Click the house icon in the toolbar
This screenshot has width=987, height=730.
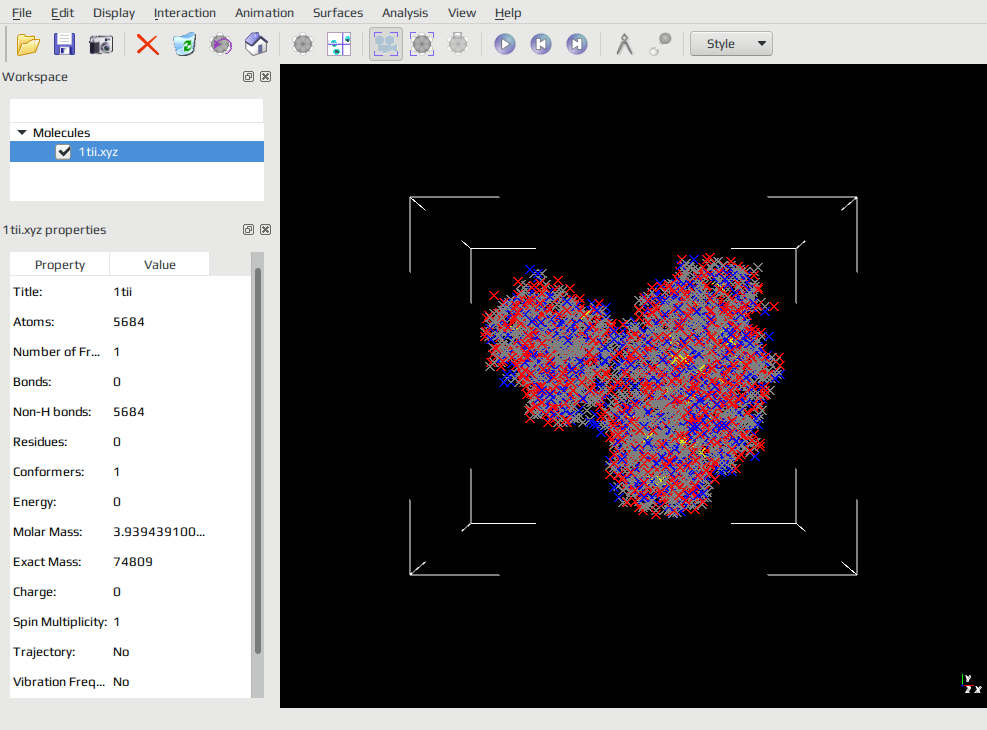(257, 44)
